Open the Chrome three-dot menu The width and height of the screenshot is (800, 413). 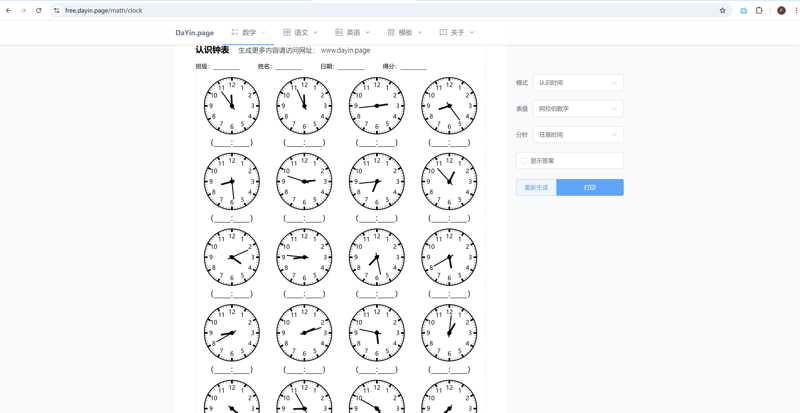pyautogui.click(x=795, y=11)
